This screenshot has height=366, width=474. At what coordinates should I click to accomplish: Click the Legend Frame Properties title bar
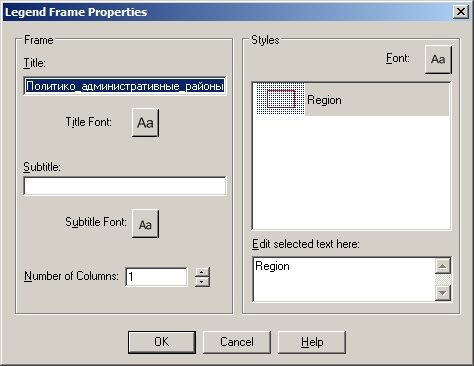pyautogui.click(x=227, y=12)
